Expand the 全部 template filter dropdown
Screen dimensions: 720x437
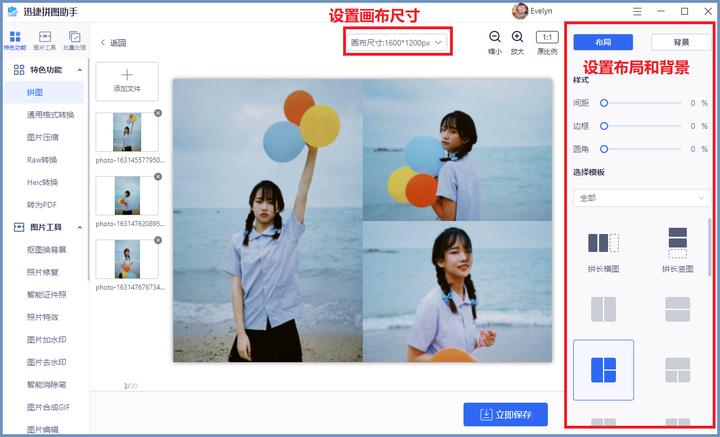641,198
